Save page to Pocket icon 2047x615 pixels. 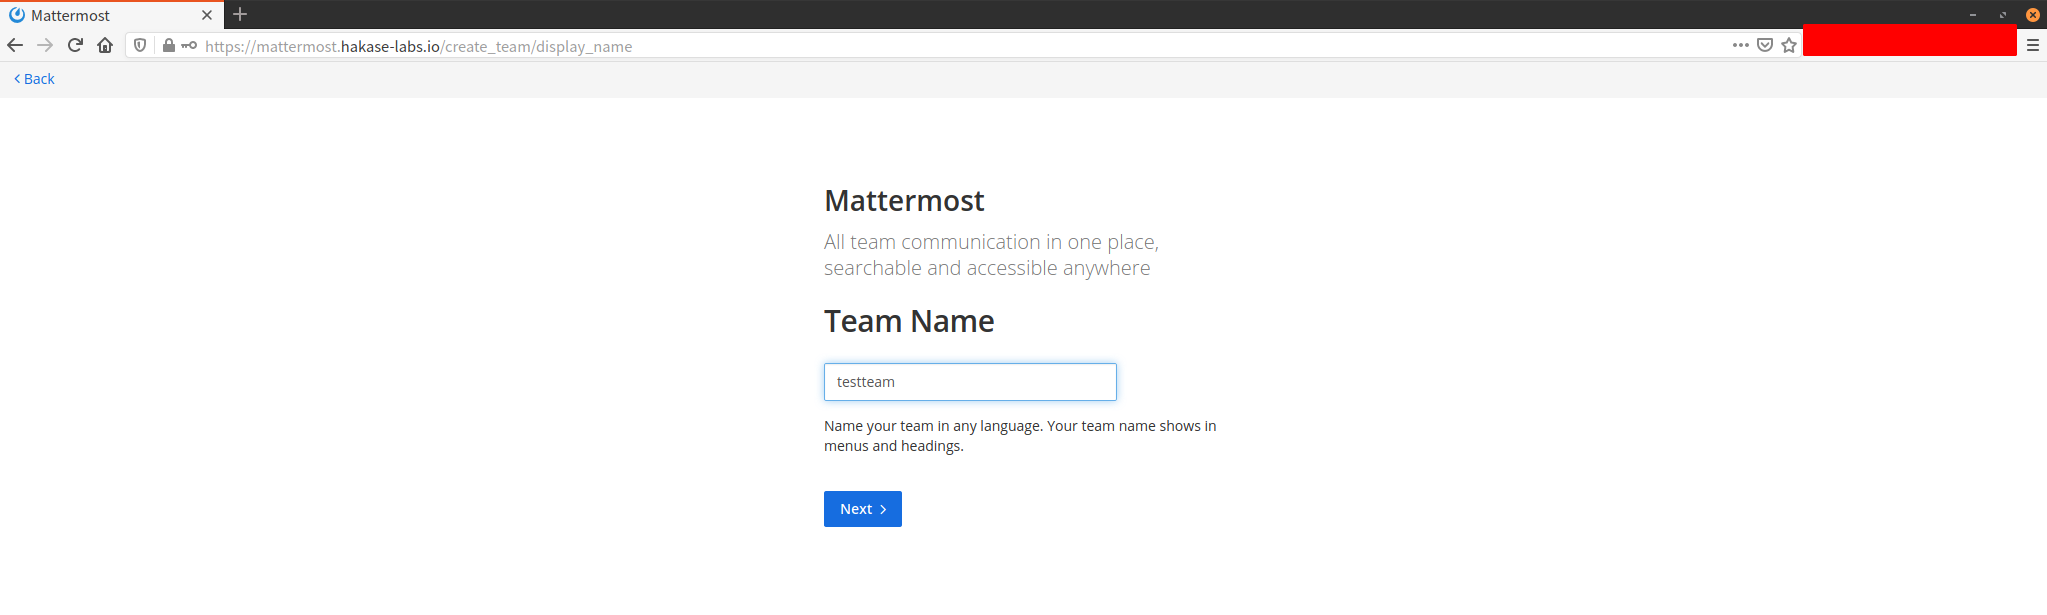point(1765,45)
